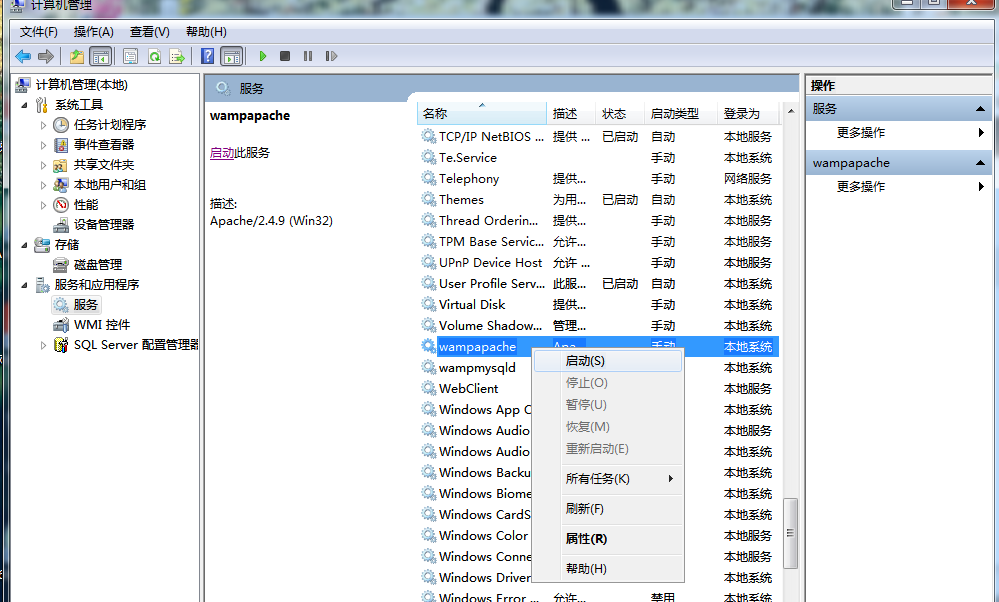Viewport: 999px width, 602px height.
Task: Open 所有任务(K) submenu
Action: (607, 478)
